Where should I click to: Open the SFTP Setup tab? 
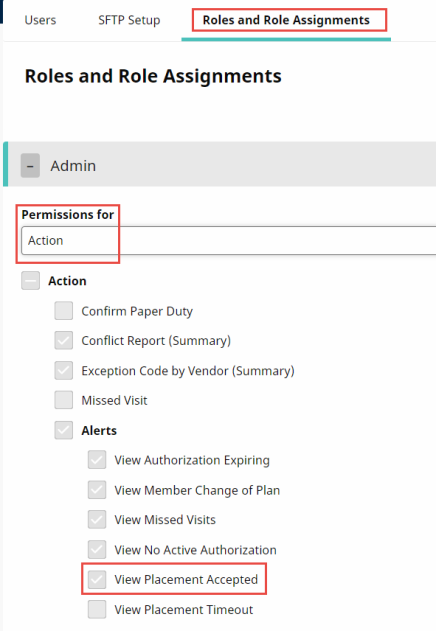pyautogui.click(x=129, y=20)
